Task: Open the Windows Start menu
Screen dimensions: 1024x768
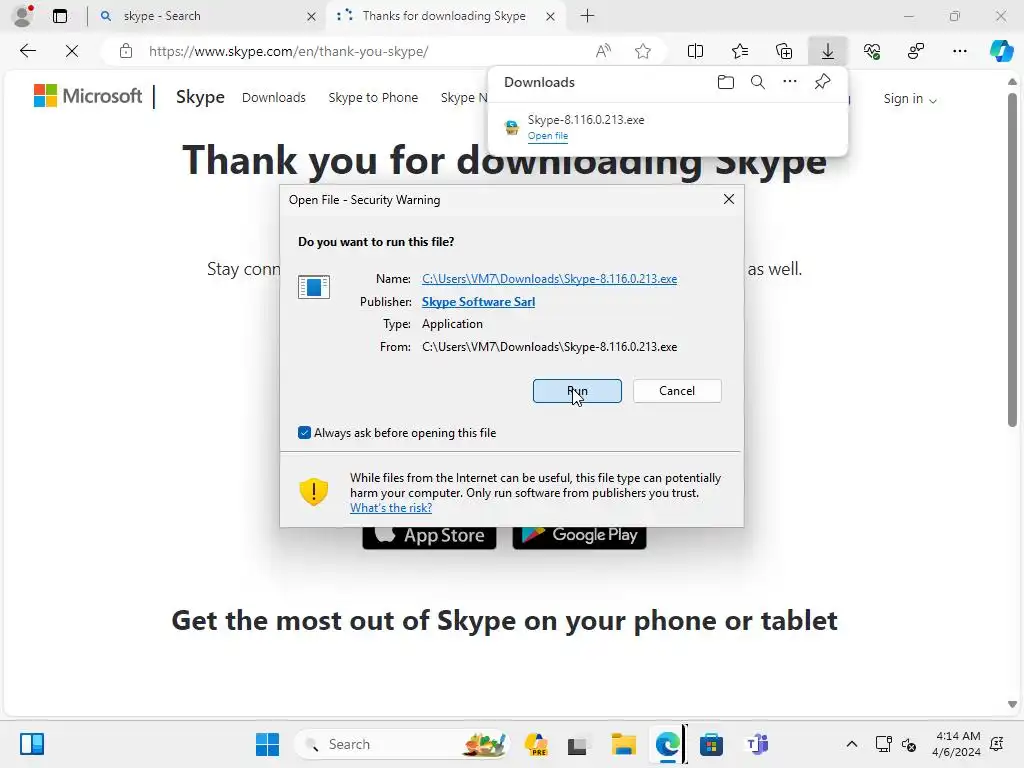Action: [x=267, y=744]
